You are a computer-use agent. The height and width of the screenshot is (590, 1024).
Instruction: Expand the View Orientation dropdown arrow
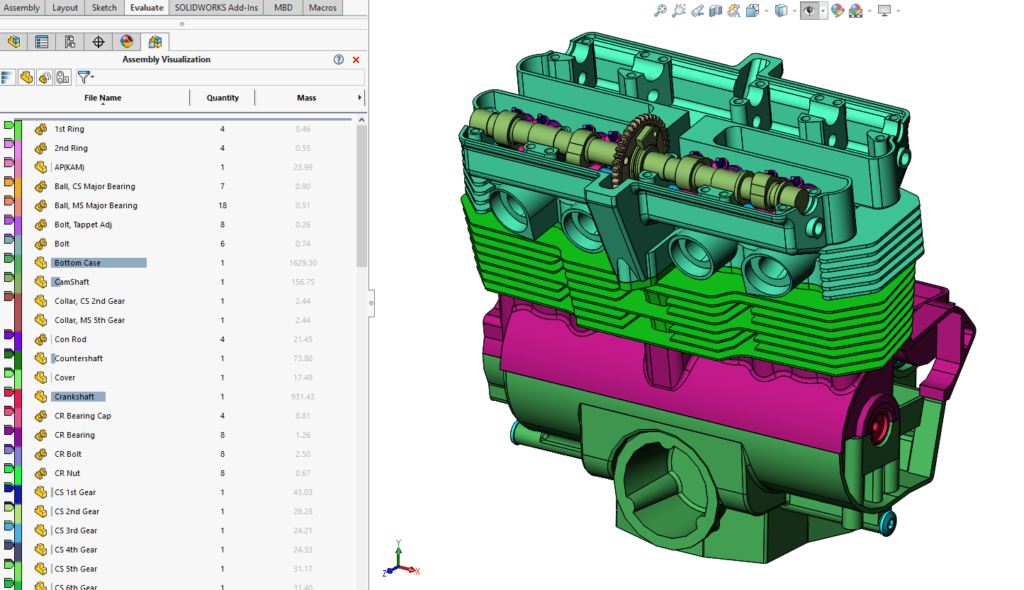click(766, 11)
